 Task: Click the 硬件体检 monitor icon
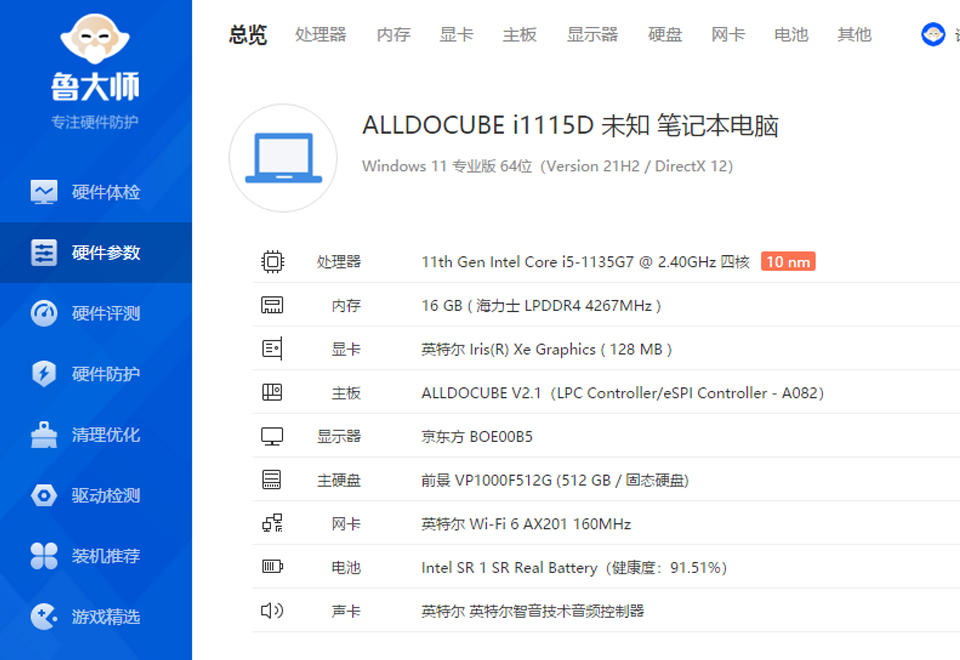44,192
